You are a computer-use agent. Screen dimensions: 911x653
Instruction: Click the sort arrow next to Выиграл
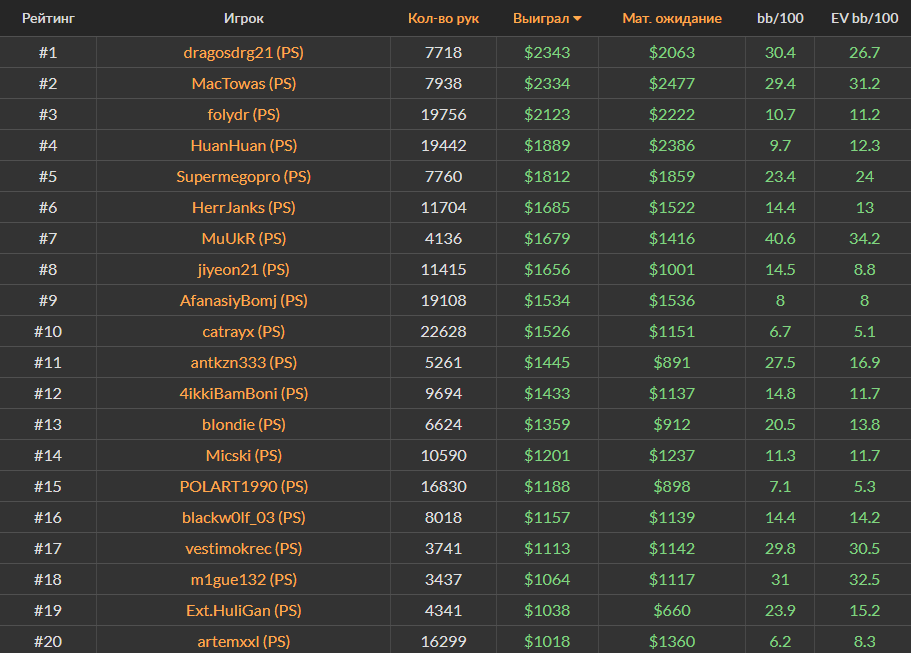(x=577, y=19)
